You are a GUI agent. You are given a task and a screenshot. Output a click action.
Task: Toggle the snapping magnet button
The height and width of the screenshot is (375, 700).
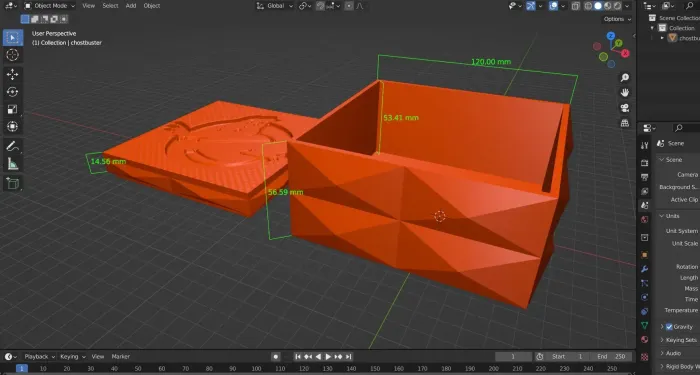pyautogui.click(x=321, y=6)
